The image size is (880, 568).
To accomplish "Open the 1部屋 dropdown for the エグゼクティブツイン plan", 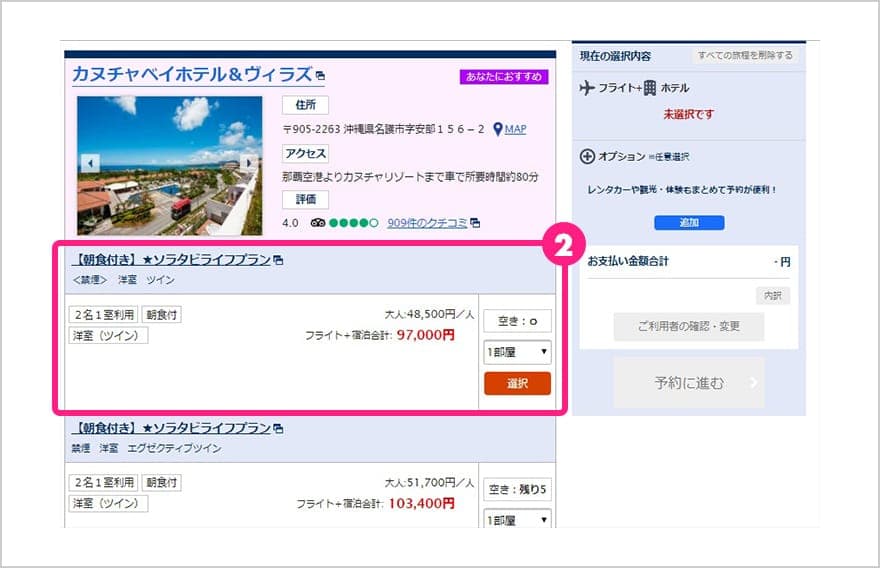I will coord(517,519).
